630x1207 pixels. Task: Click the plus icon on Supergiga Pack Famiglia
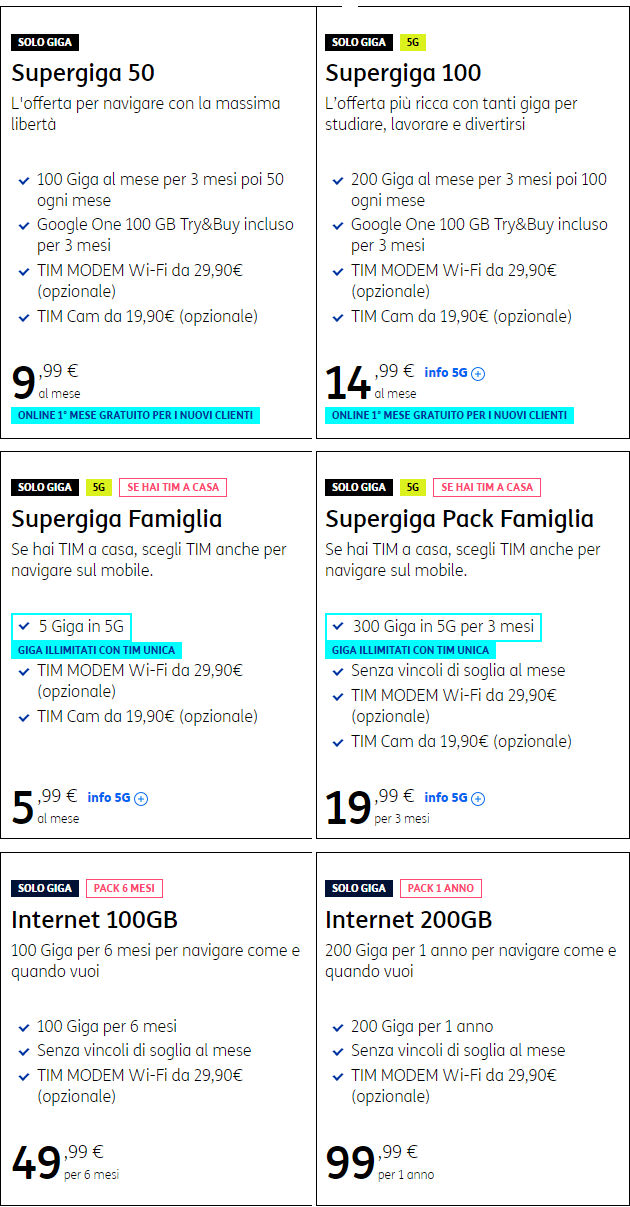coord(478,798)
